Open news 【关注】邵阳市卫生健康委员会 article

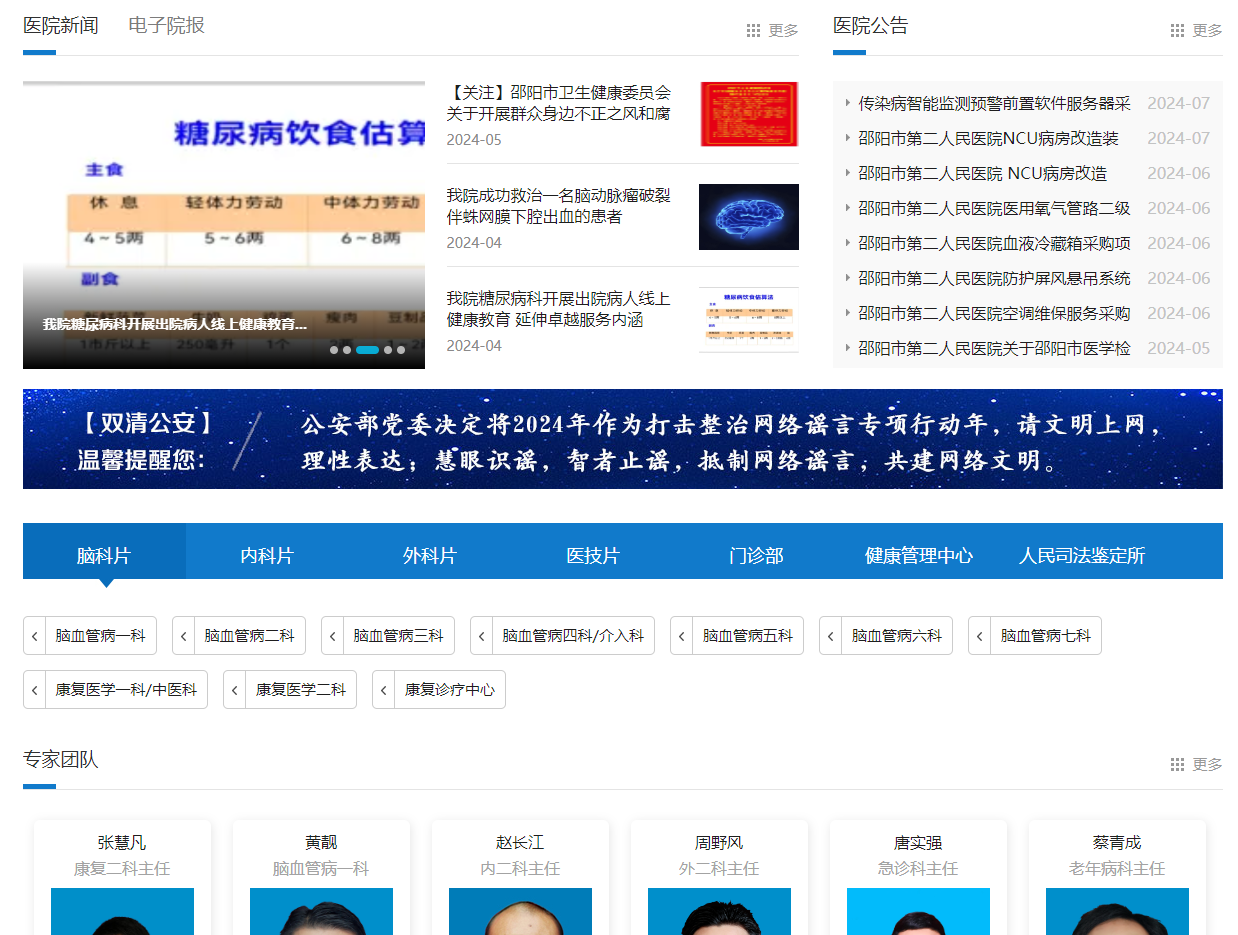(x=559, y=103)
